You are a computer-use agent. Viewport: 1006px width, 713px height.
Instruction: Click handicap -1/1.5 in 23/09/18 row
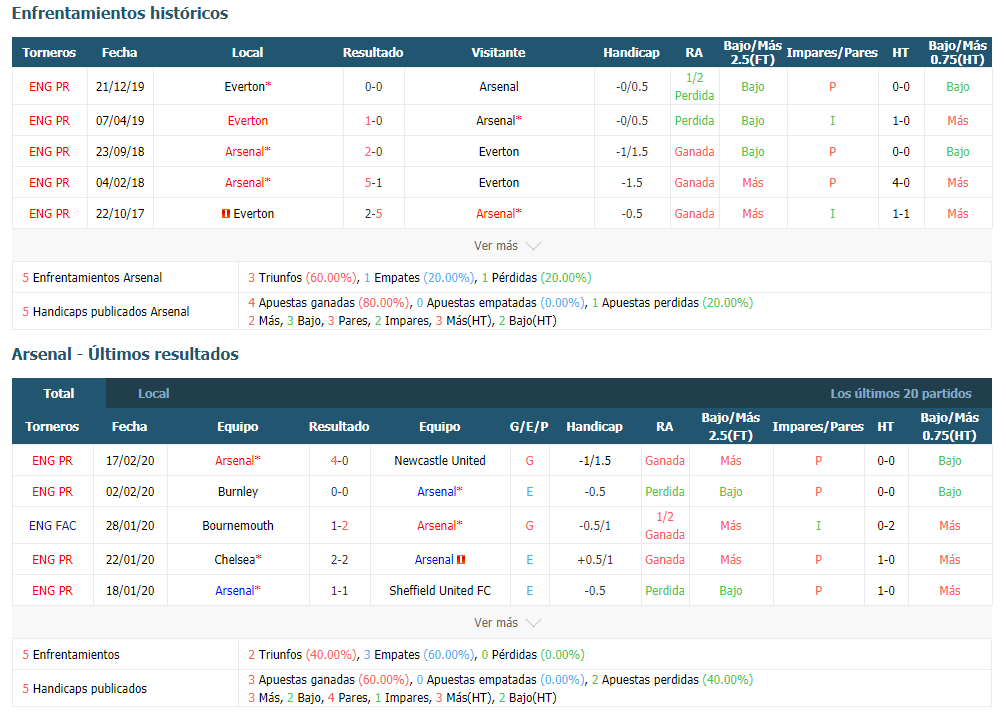point(631,152)
